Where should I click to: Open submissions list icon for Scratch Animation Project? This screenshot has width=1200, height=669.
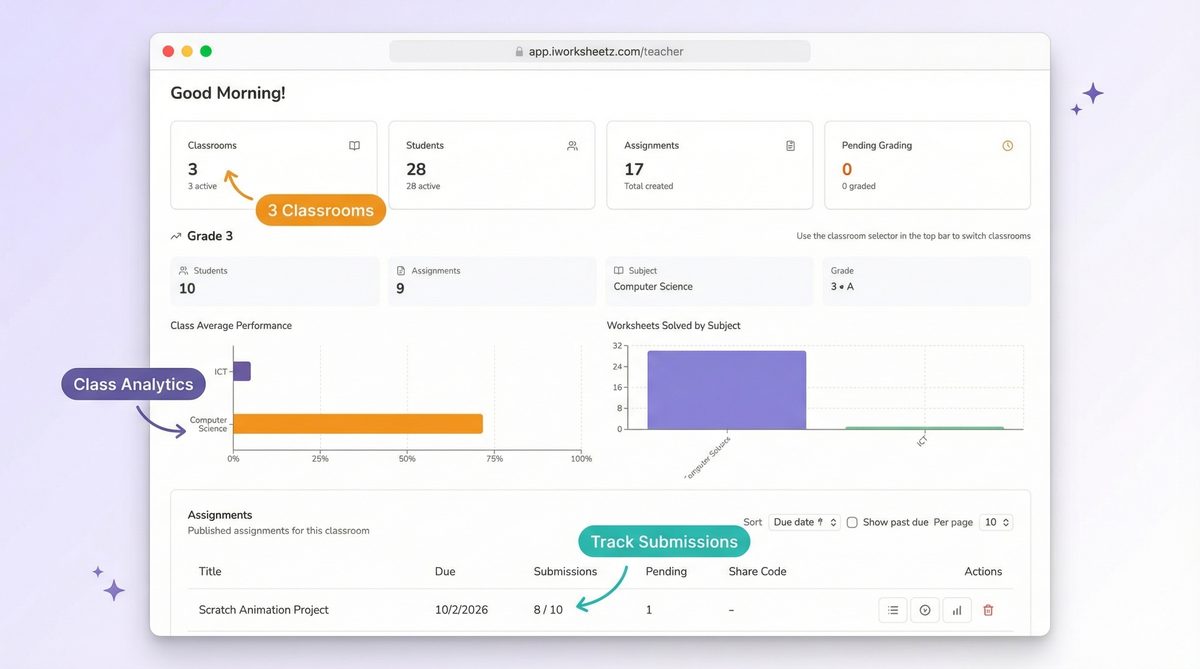(x=893, y=610)
